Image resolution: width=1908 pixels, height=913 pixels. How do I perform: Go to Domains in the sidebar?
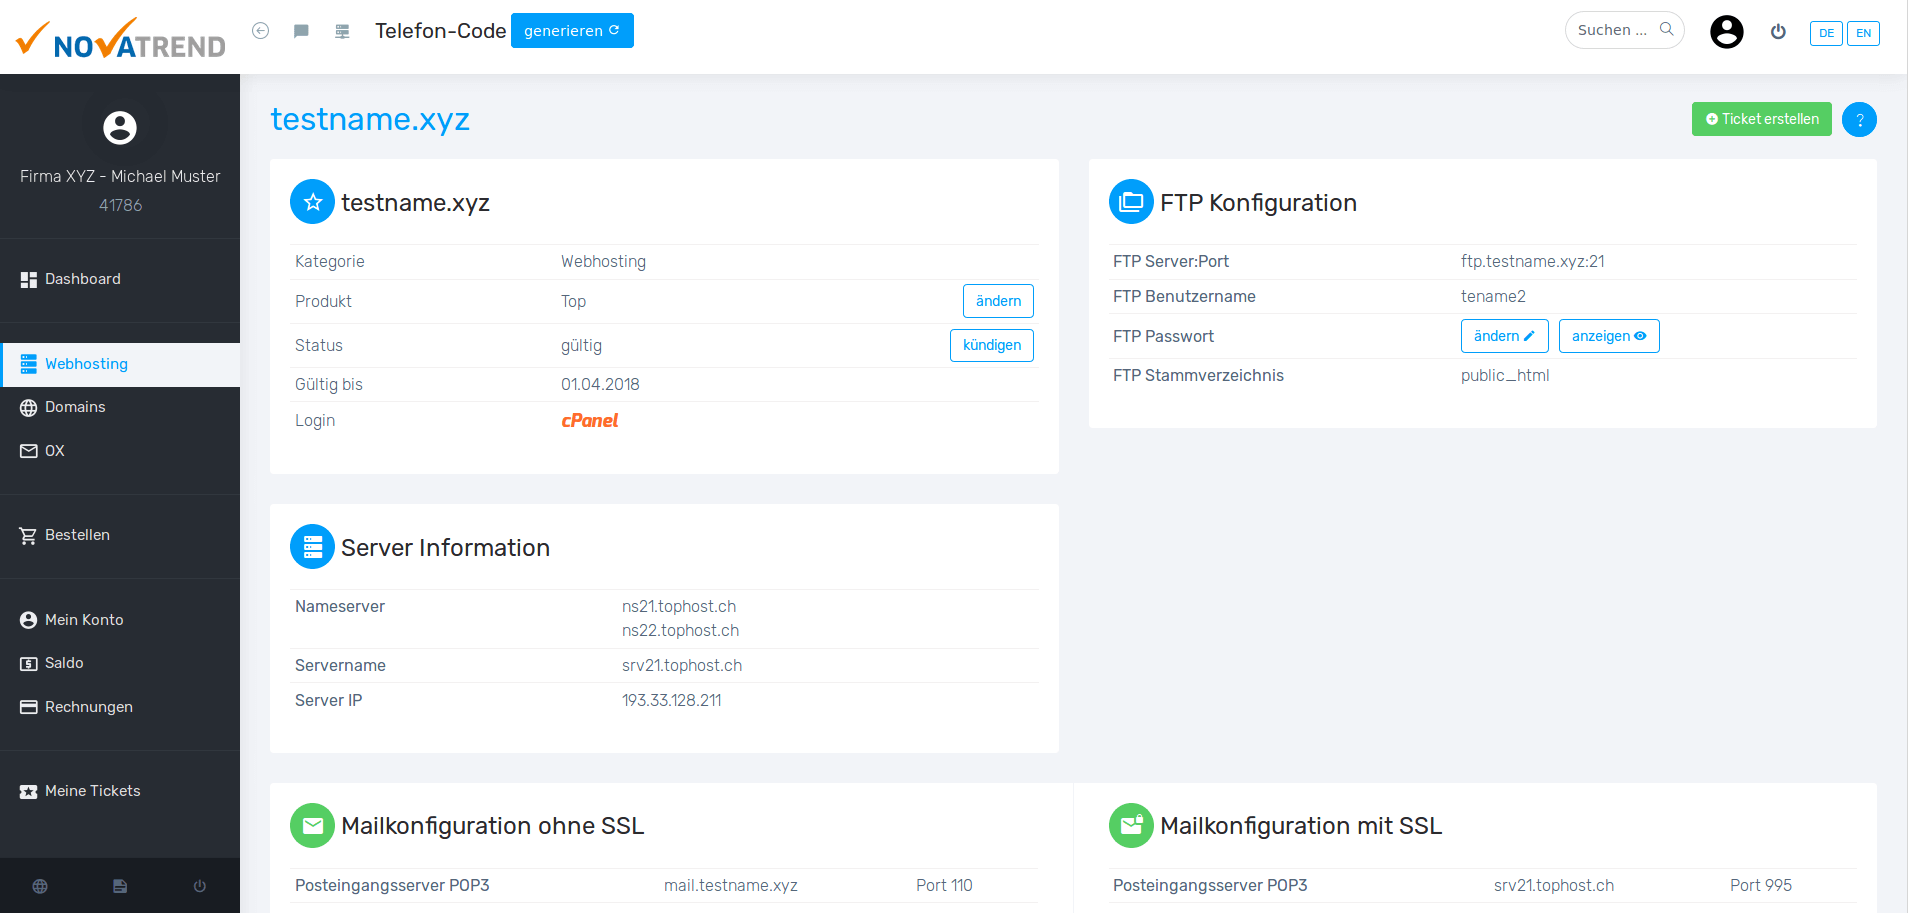[75, 407]
